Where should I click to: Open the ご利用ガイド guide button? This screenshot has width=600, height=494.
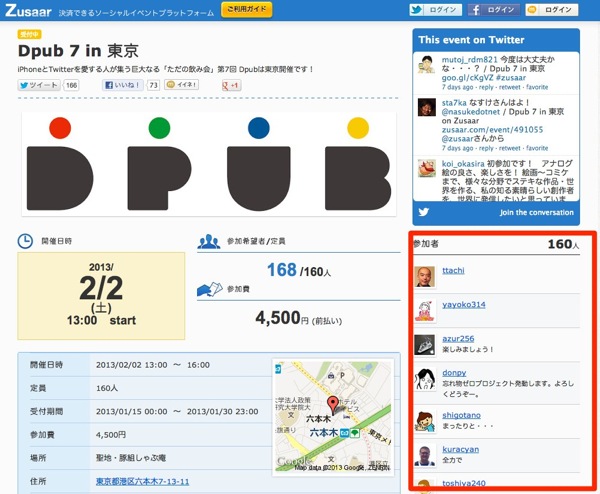[x=246, y=9]
